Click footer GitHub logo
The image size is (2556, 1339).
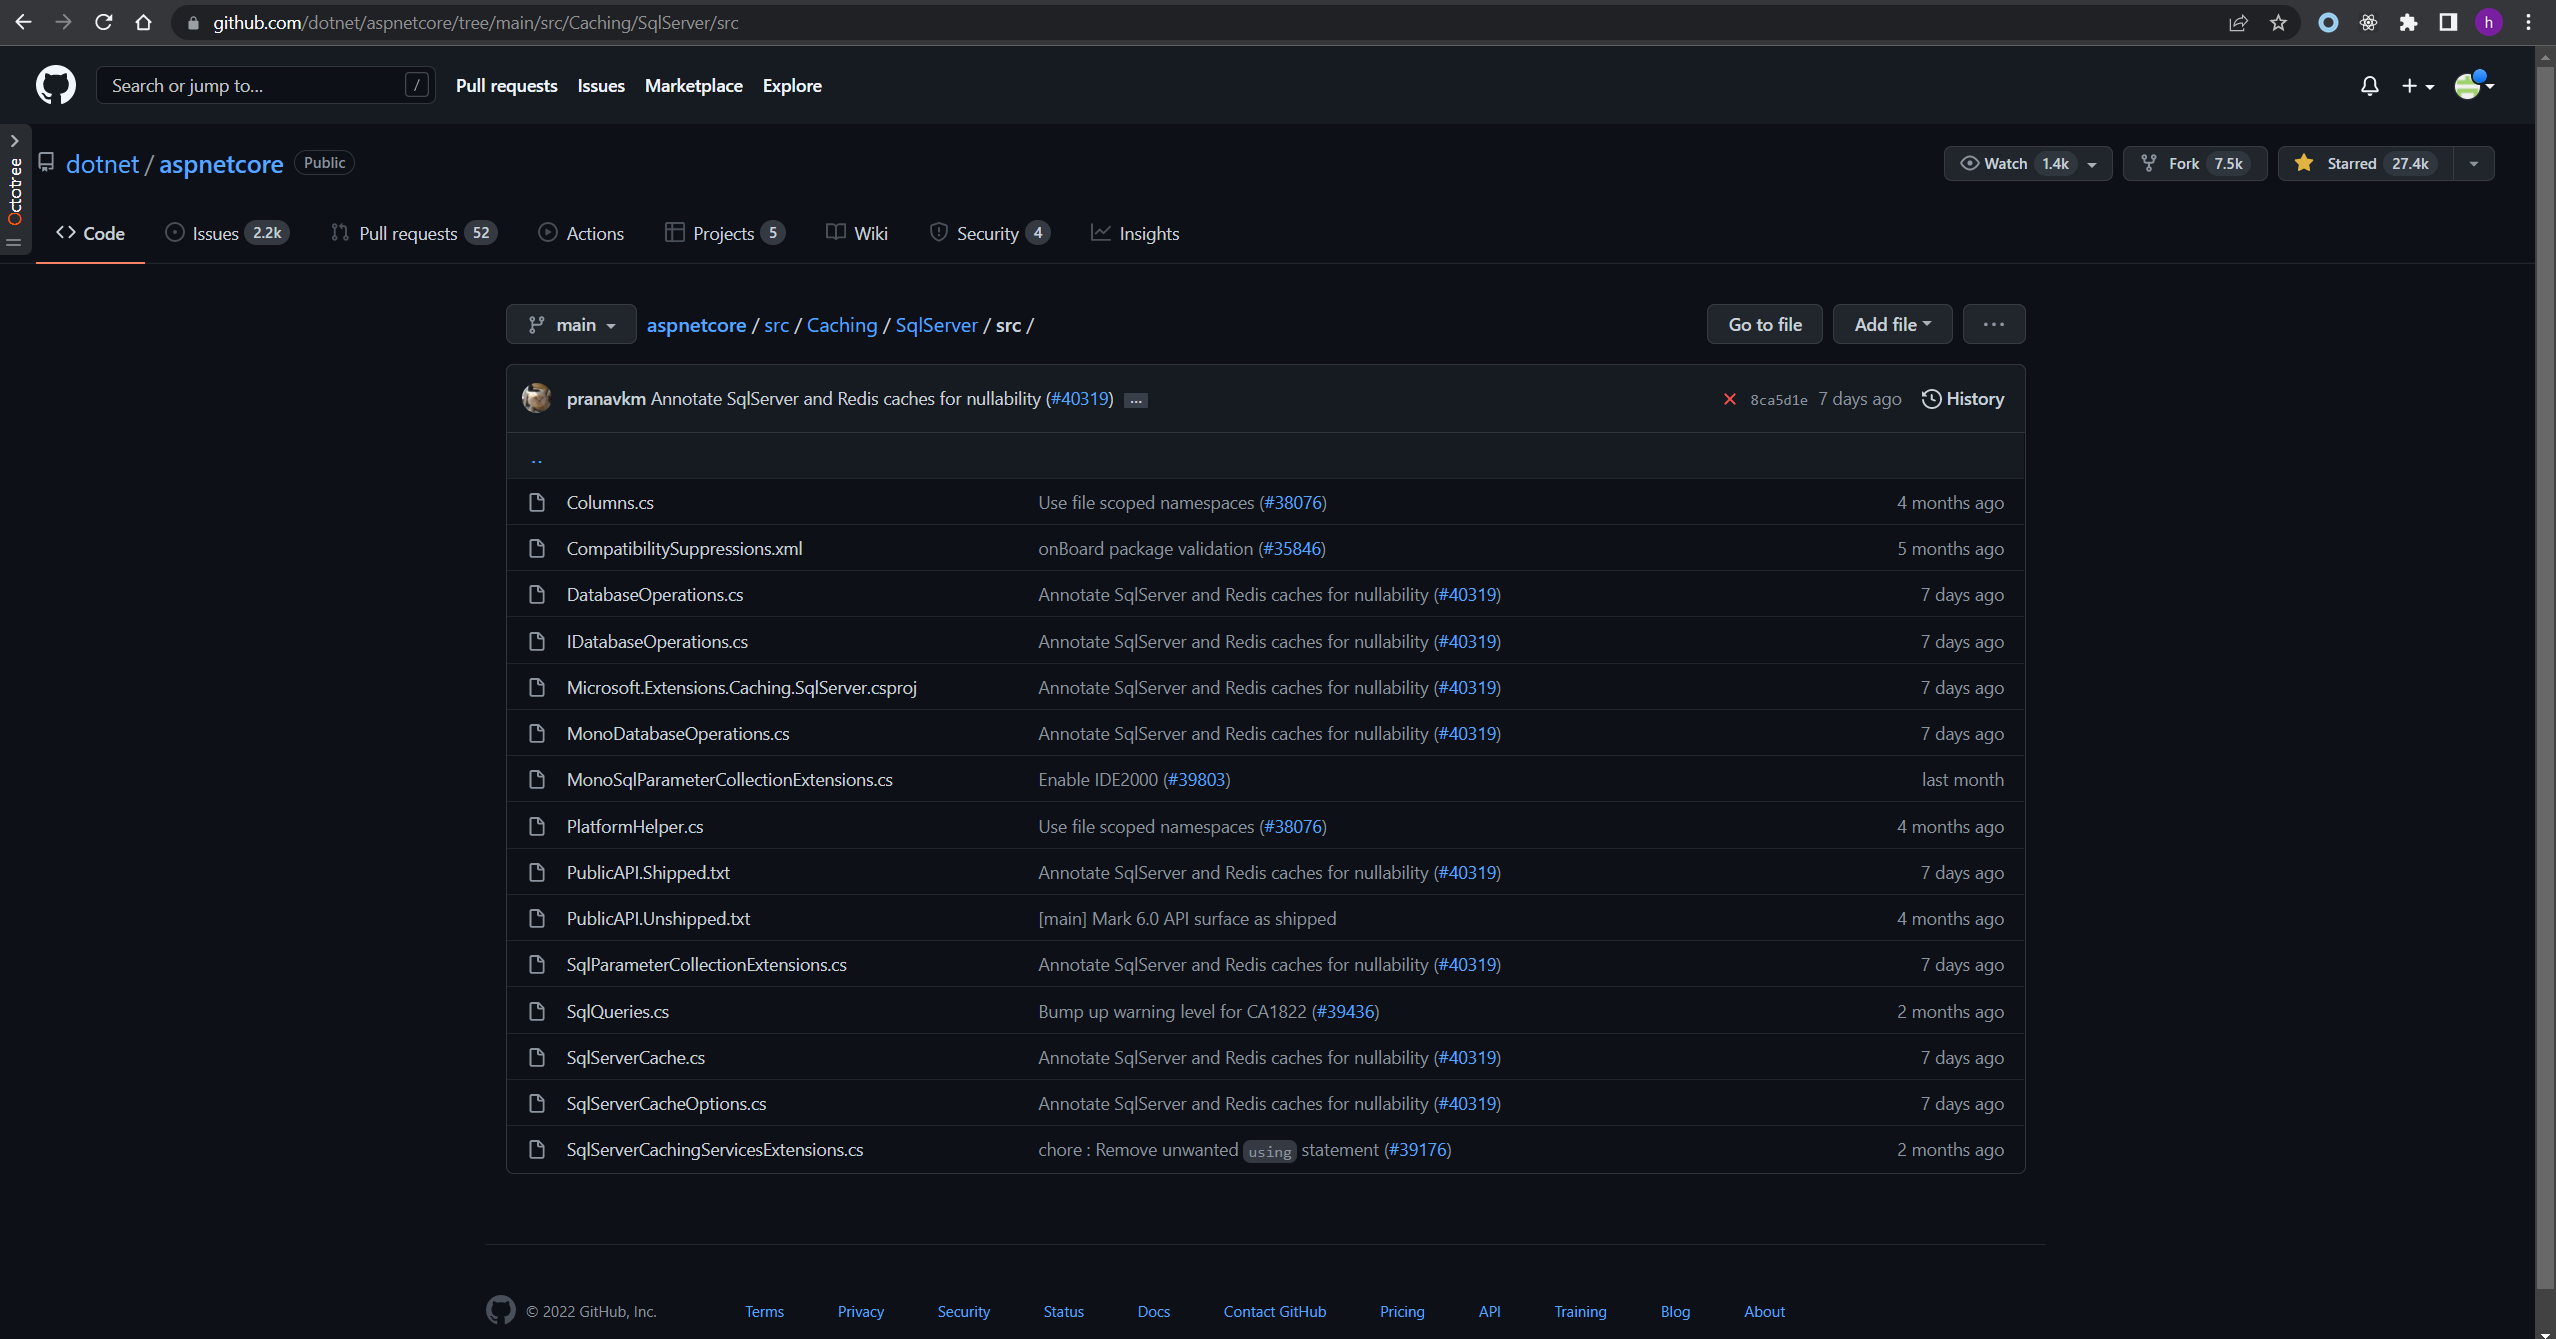click(501, 1310)
